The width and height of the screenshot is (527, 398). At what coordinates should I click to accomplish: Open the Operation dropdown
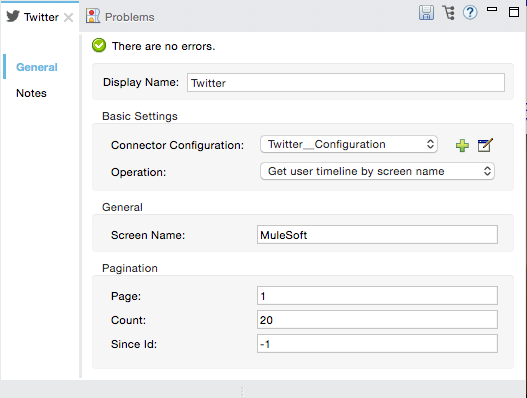click(x=377, y=171)
